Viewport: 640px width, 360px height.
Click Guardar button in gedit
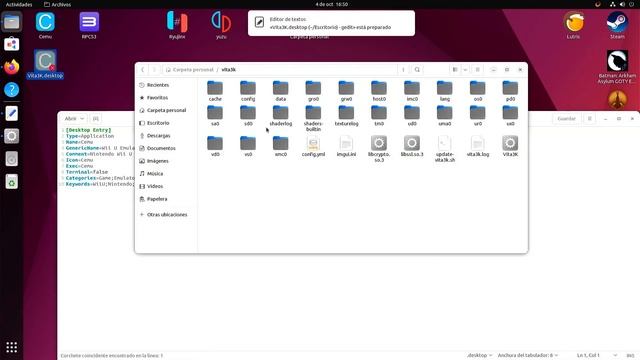(x=566, y=118)
